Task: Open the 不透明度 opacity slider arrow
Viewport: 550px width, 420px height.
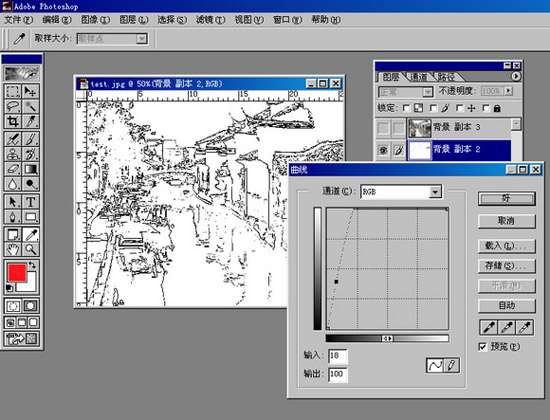Action: (508, 91)
